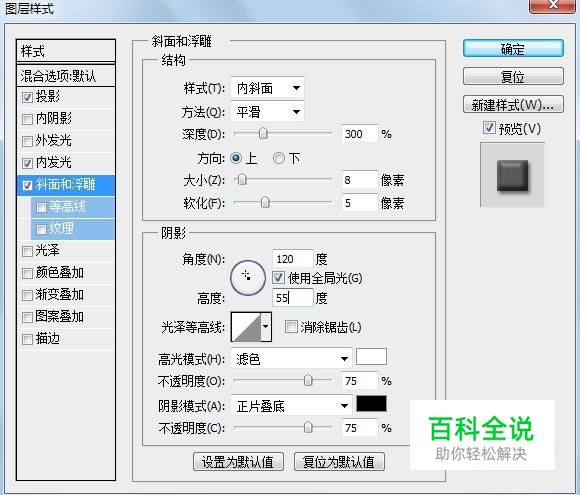Click the white highlight color swatch
This screenshot has width=580, height=495.
[x=371, y=357]
